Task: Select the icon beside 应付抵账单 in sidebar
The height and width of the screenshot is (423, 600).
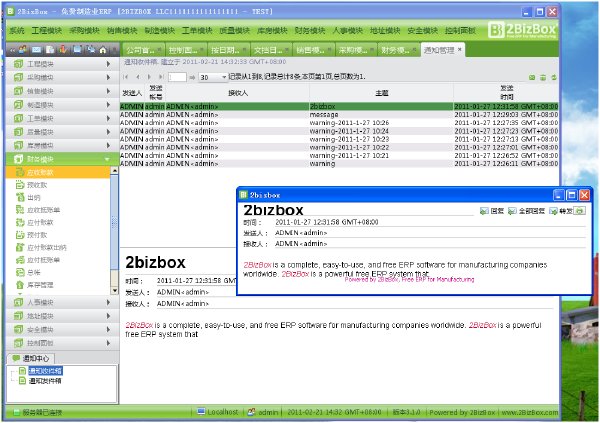Action: pos(20,260)
